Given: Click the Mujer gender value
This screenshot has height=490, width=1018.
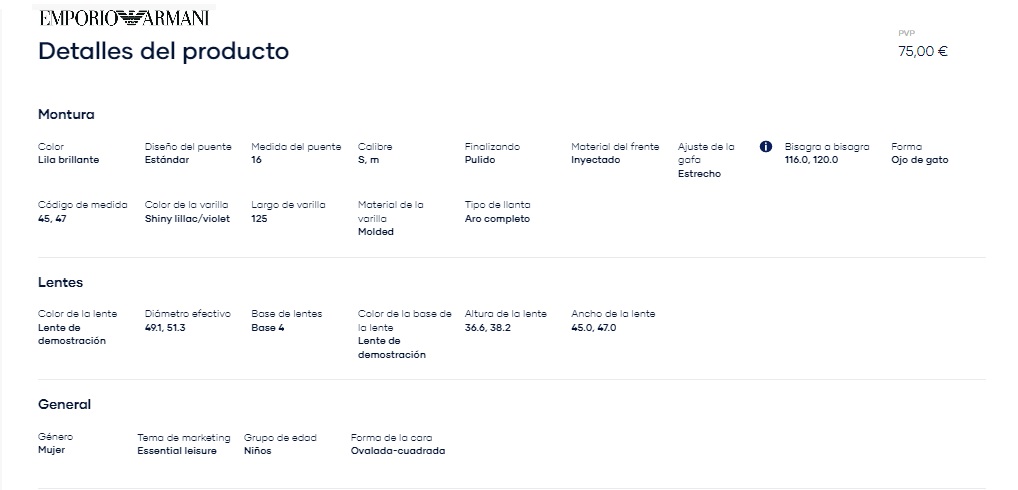Looking at the screenshot, I should pyautogui.click(x=51, y=450).
